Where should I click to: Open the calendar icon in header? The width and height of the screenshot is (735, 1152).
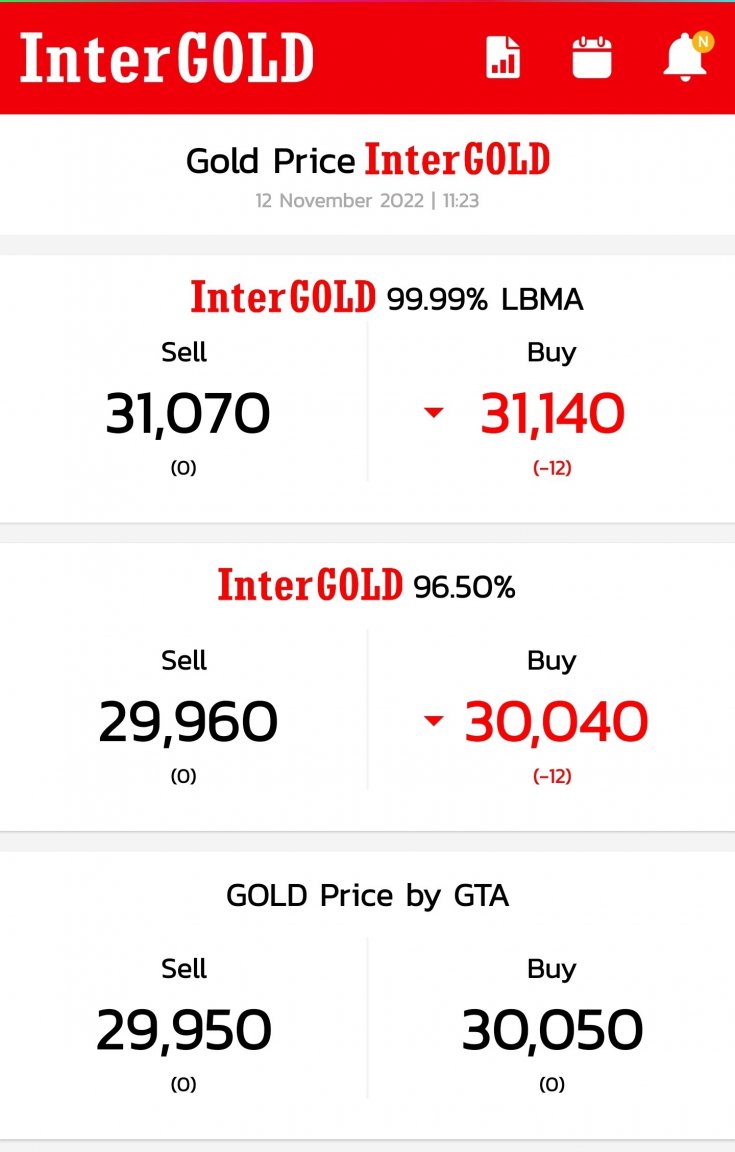[x=592, y=57]
